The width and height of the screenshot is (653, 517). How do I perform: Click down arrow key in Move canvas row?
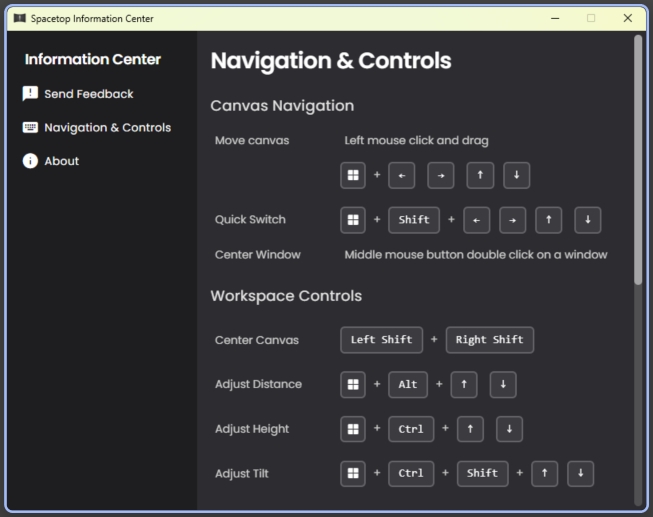pyautogui.click(x=516, y=175)
